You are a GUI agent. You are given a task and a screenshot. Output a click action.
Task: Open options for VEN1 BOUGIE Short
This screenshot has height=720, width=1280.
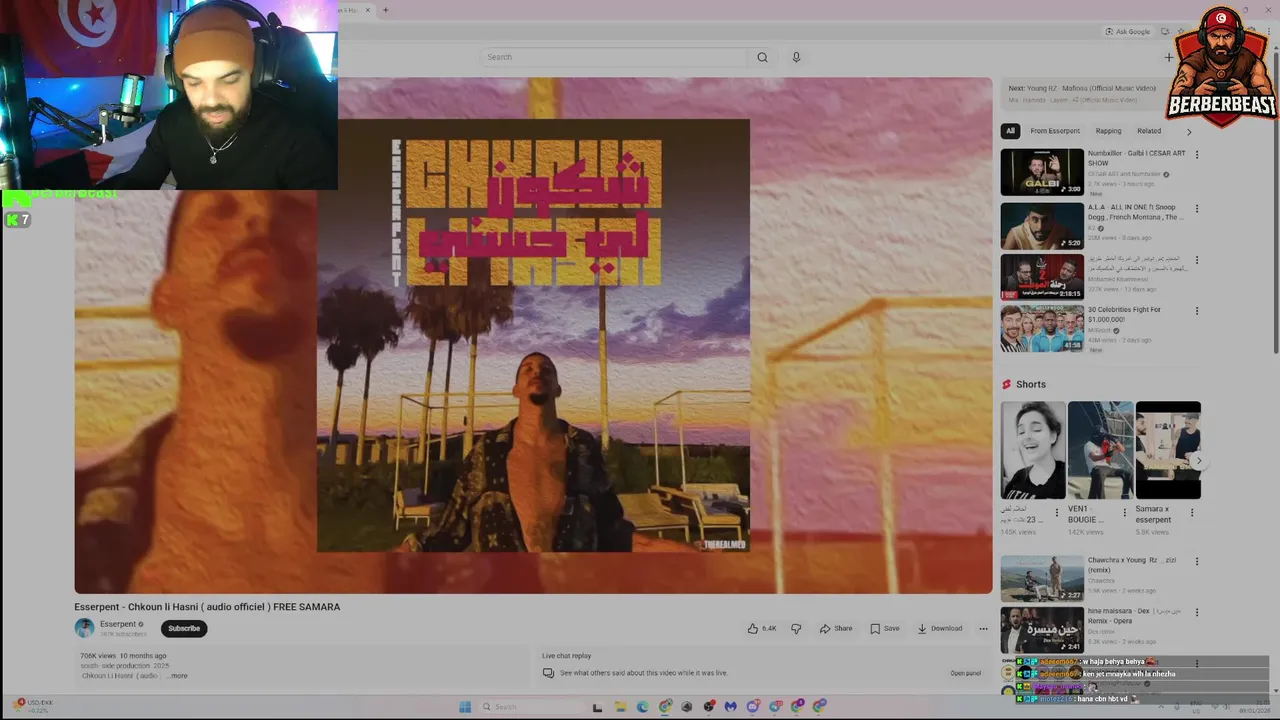pyautogui.click(x=1124, y=512)
